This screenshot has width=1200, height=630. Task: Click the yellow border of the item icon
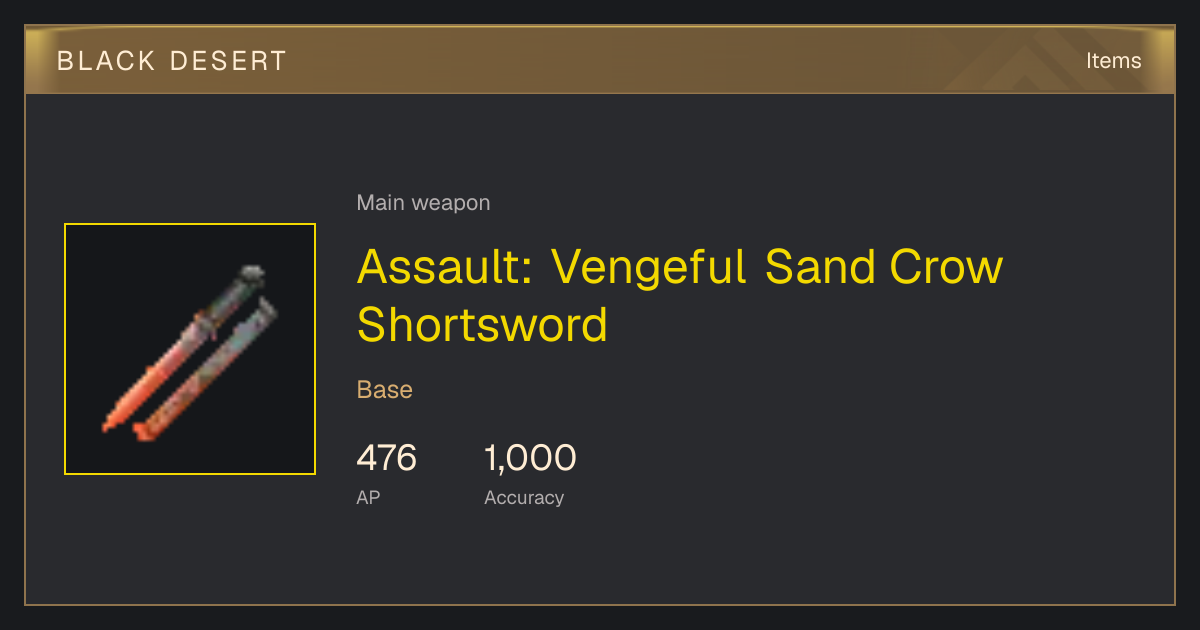(x=190, y=224)
